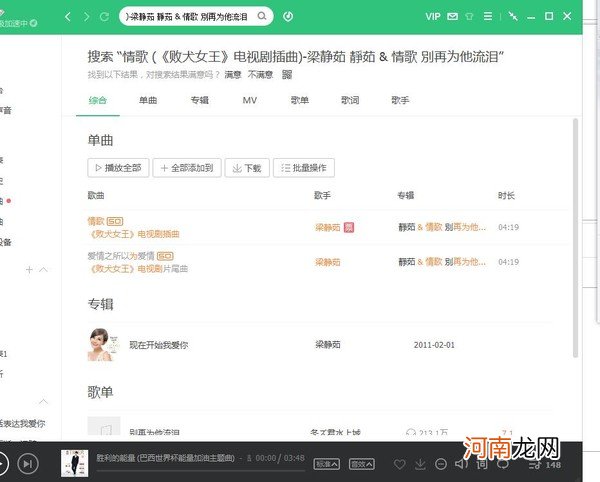This screenshot has width=600, height=482.
Task: Open the play queue showing 148
Action: coord(545,465)
